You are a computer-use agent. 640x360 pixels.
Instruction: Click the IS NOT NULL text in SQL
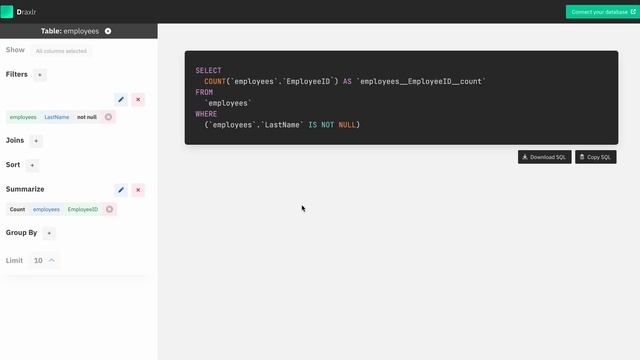pos(332,125)
